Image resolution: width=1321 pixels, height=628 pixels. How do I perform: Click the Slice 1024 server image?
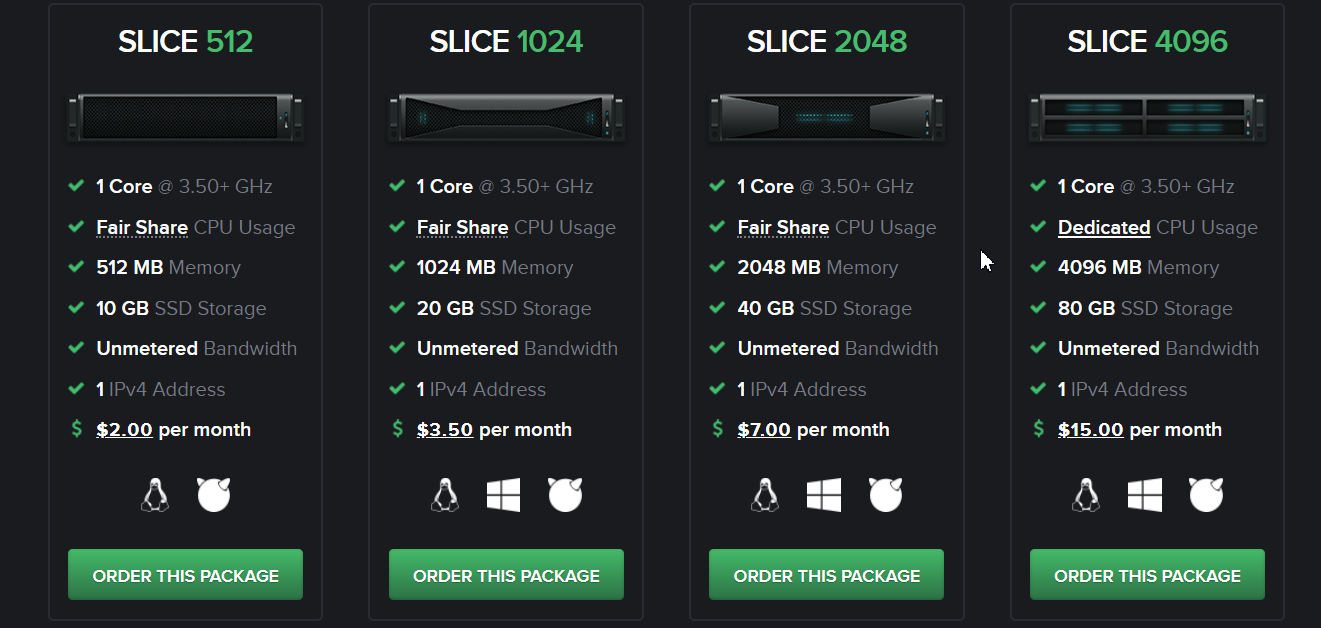(506, 116)
